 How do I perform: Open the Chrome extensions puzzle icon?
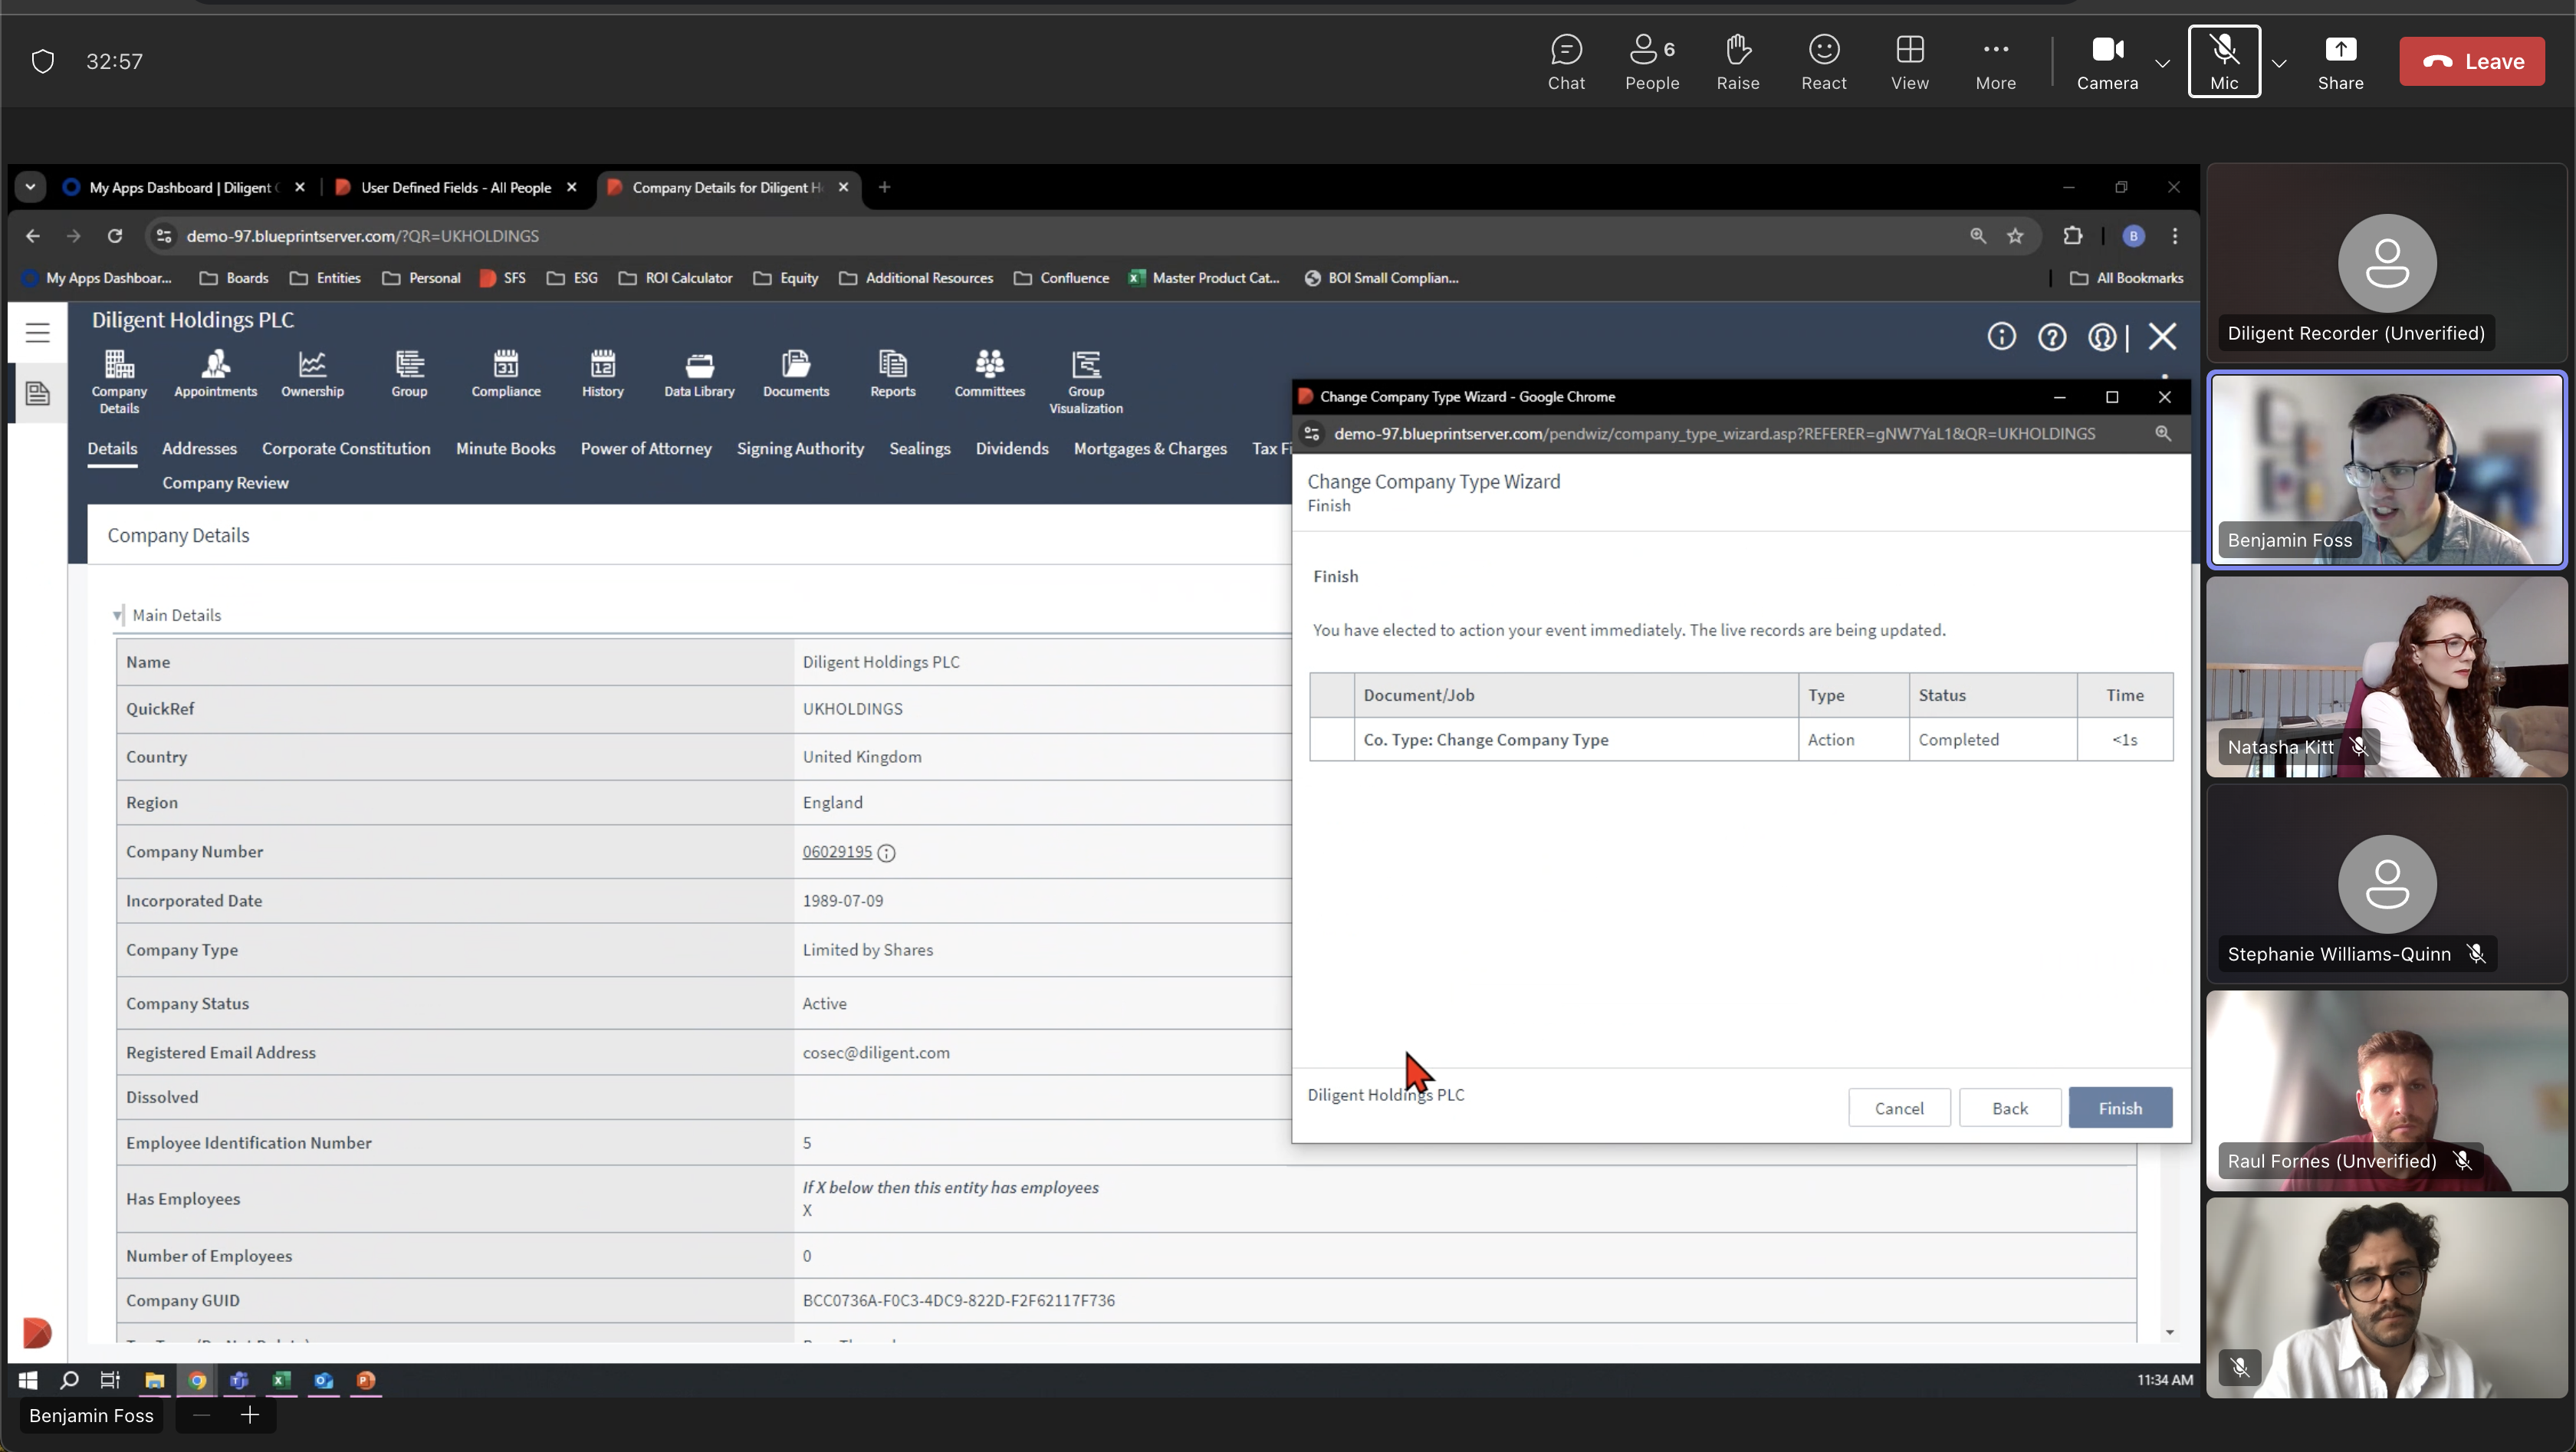click(2072, 237)
